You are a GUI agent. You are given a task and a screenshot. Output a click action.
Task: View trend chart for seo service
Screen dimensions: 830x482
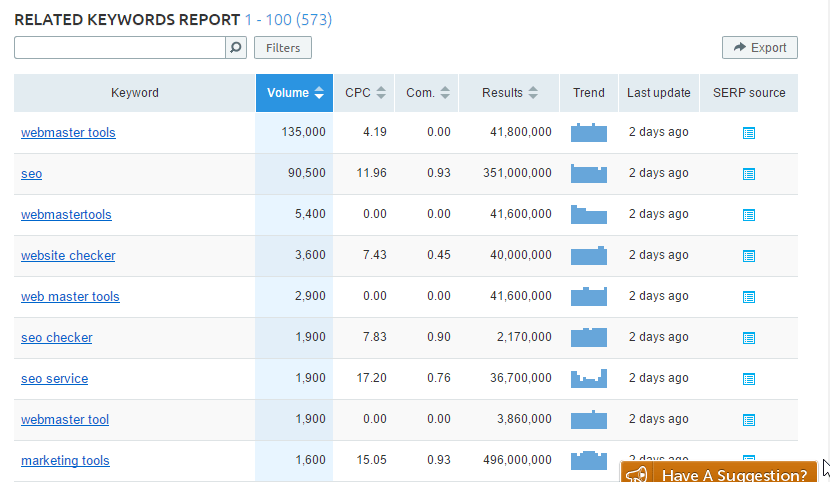(x=589, y=378)
